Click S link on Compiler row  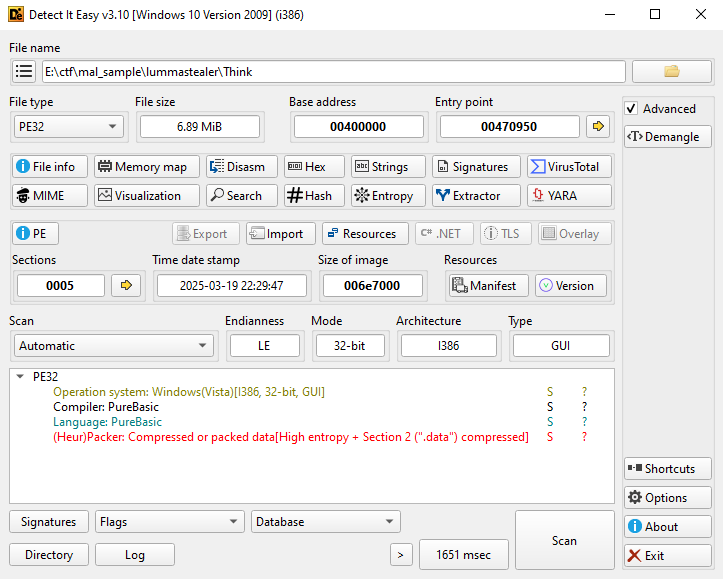(550, 407)
